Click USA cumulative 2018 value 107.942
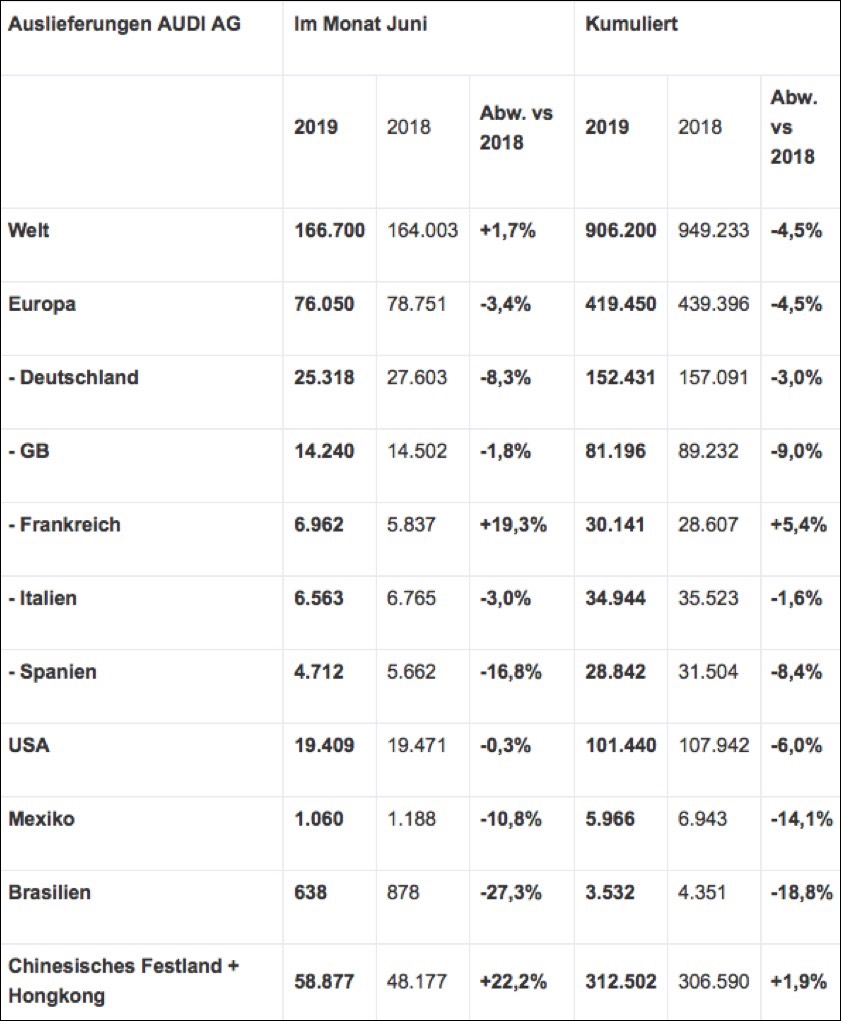This screenshot has width=841, height=1021. pyautogui.click(x=714, y=746)
